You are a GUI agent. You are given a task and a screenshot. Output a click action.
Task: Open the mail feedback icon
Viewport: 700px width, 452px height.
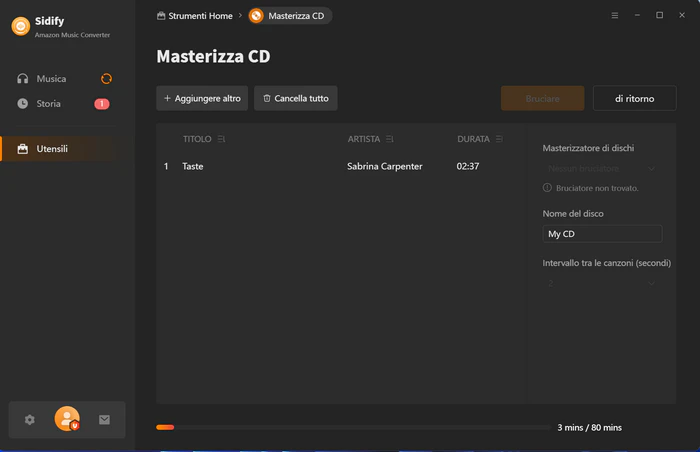tap(104, 420)
